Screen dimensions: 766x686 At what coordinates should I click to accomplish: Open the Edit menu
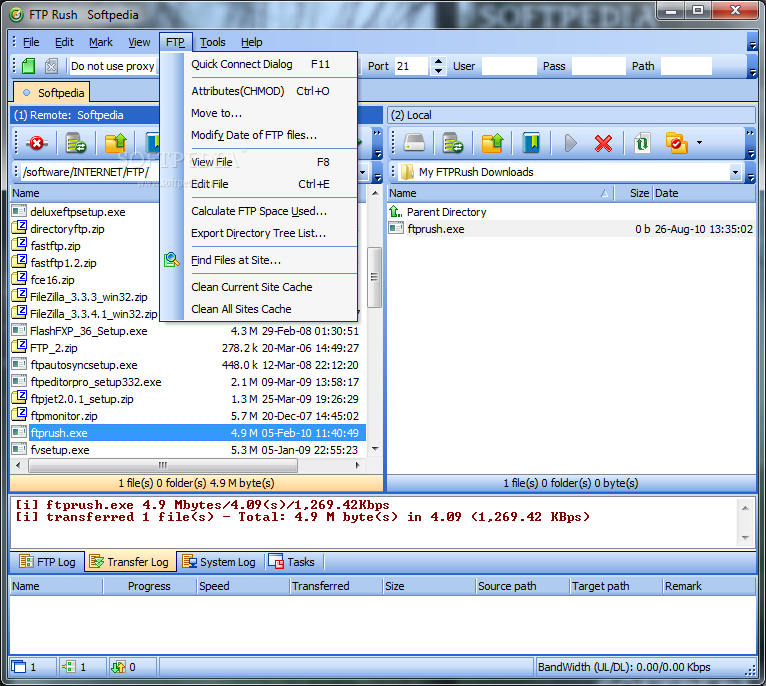pyautogui.click(x=64, y=42)
